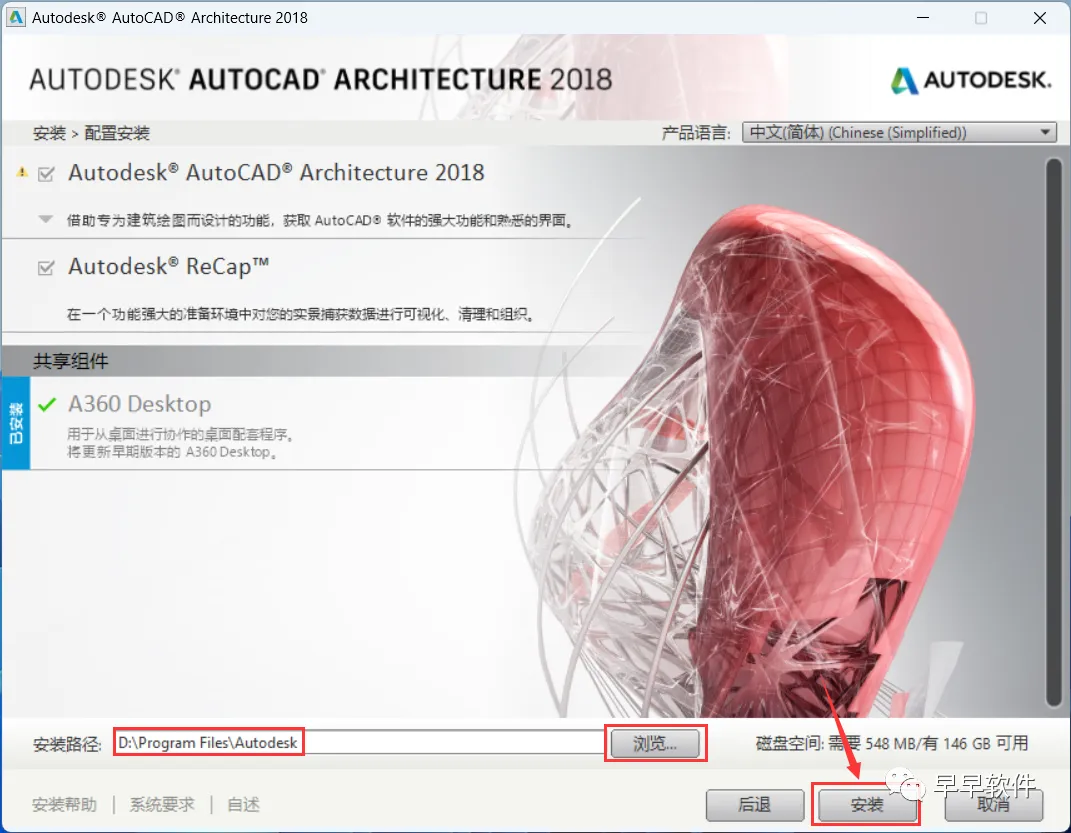
Task: Click the 安装 breadcrumb text
Action: (49, 133)
